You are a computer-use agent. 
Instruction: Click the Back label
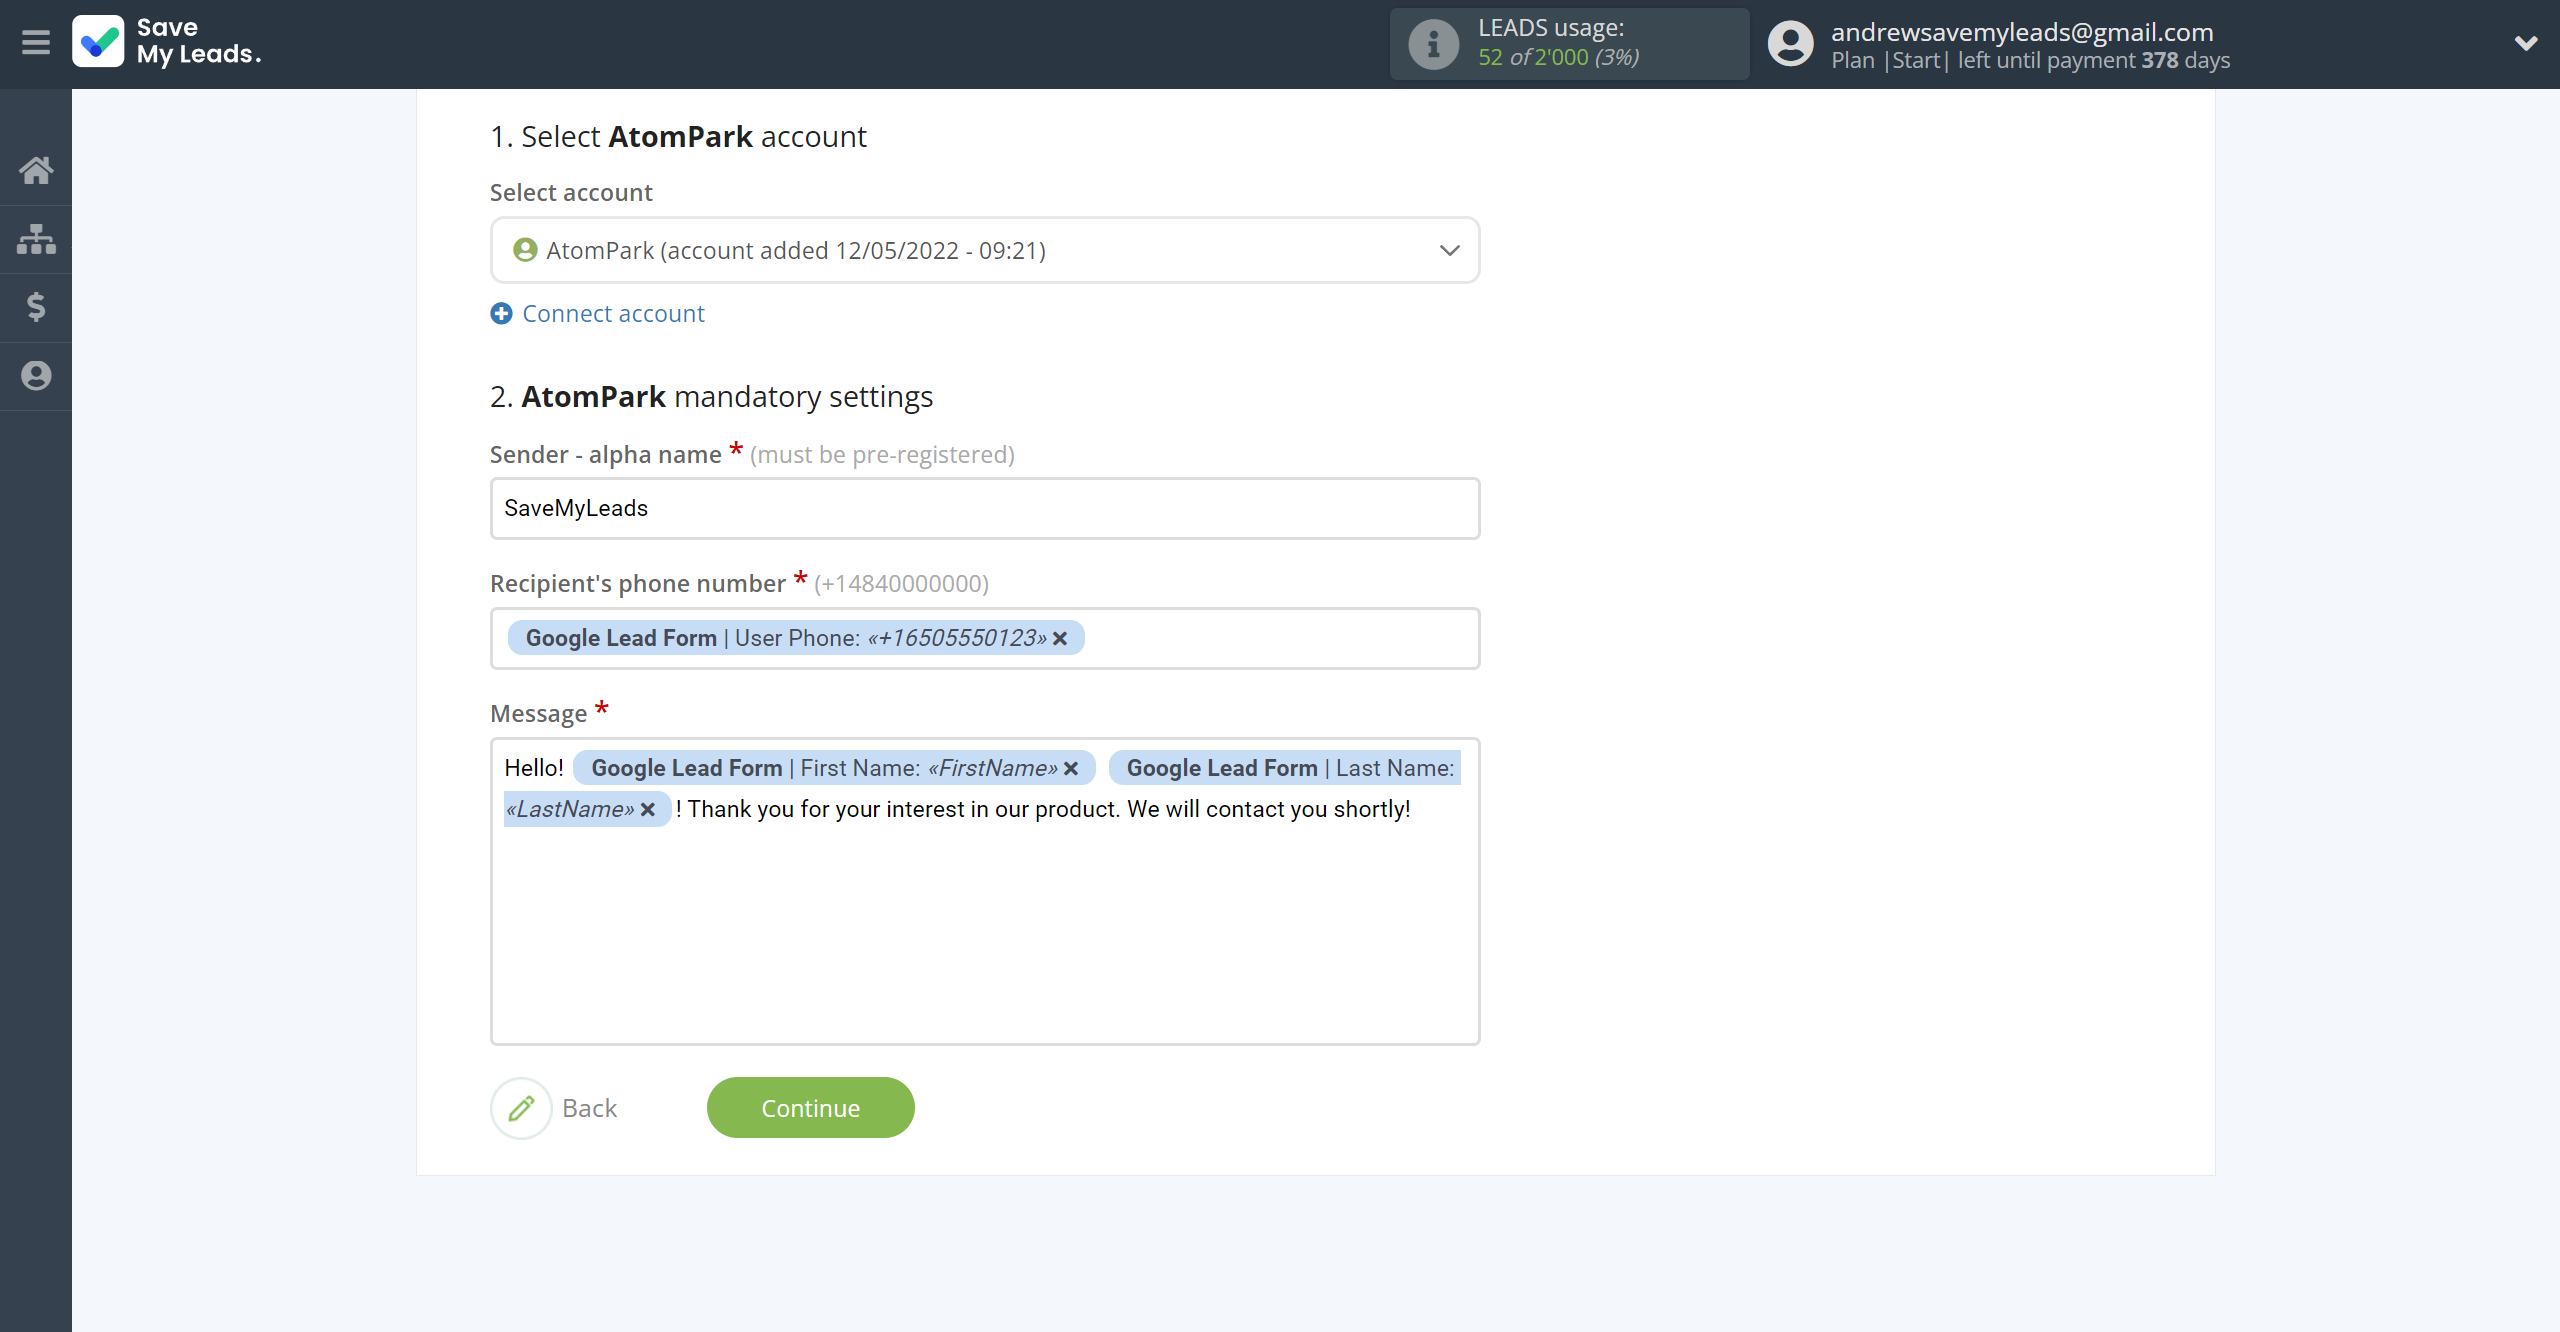click(589, 1108)
